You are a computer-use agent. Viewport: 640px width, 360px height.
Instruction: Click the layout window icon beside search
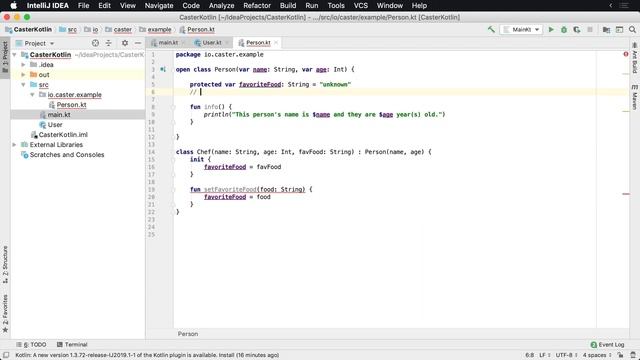(x=619, y=29)
